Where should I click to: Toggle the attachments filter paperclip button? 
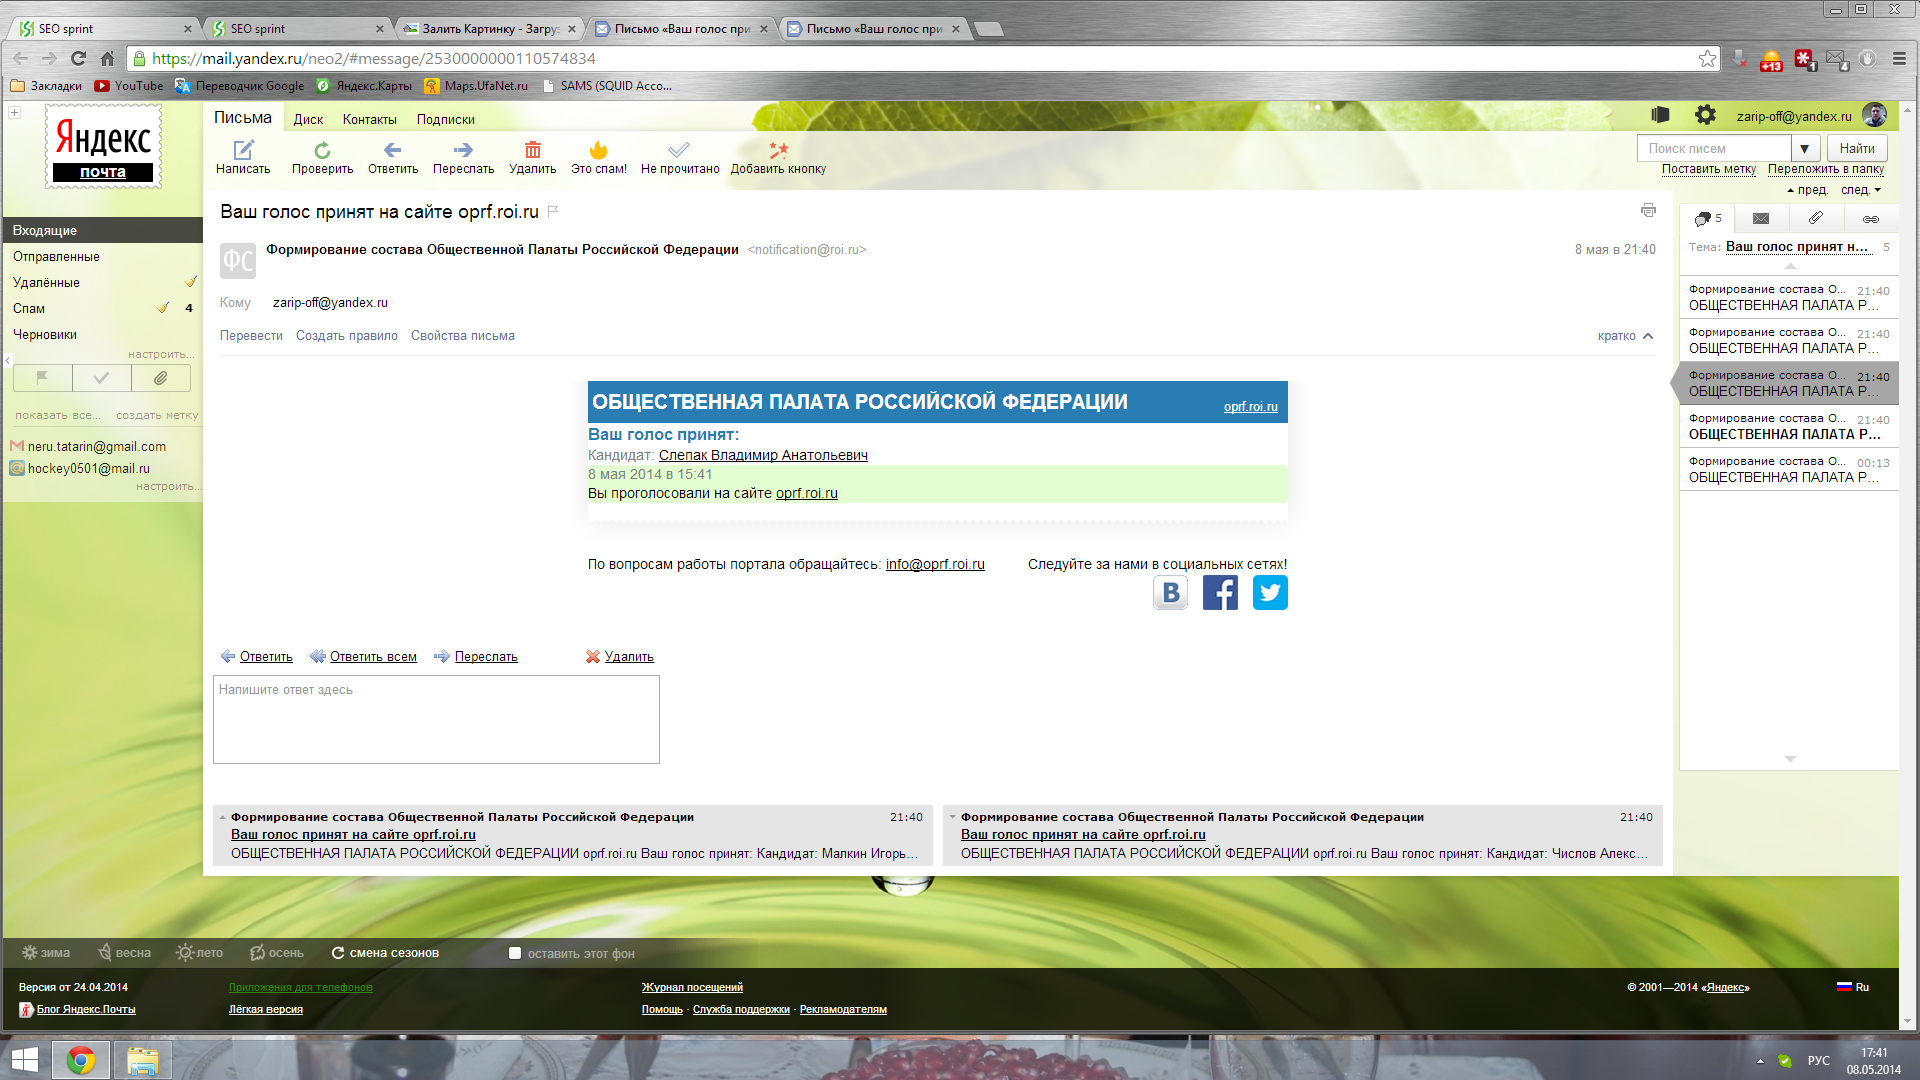160,378
